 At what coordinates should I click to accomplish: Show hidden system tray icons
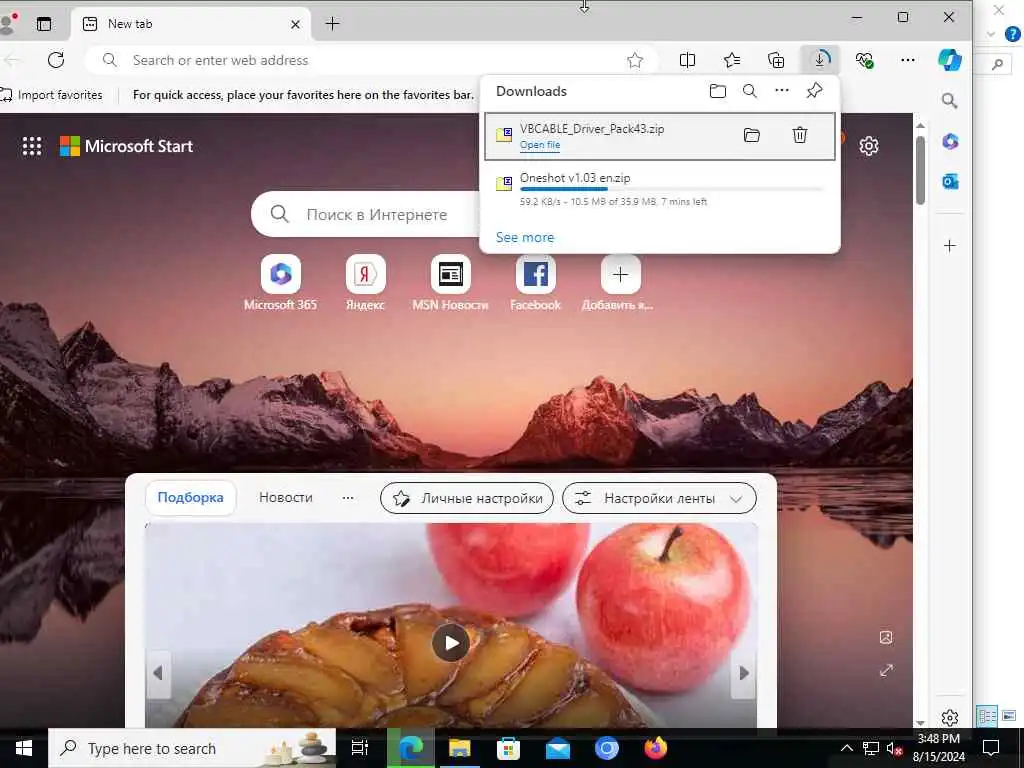(x=846, y=748)
